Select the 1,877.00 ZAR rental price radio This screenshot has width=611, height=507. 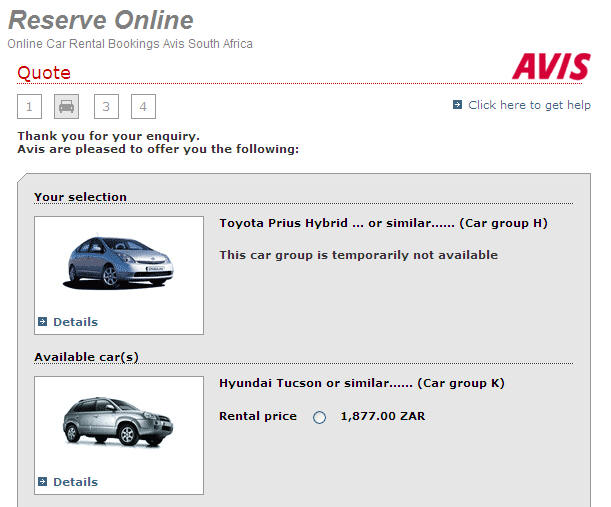[319, 417]
